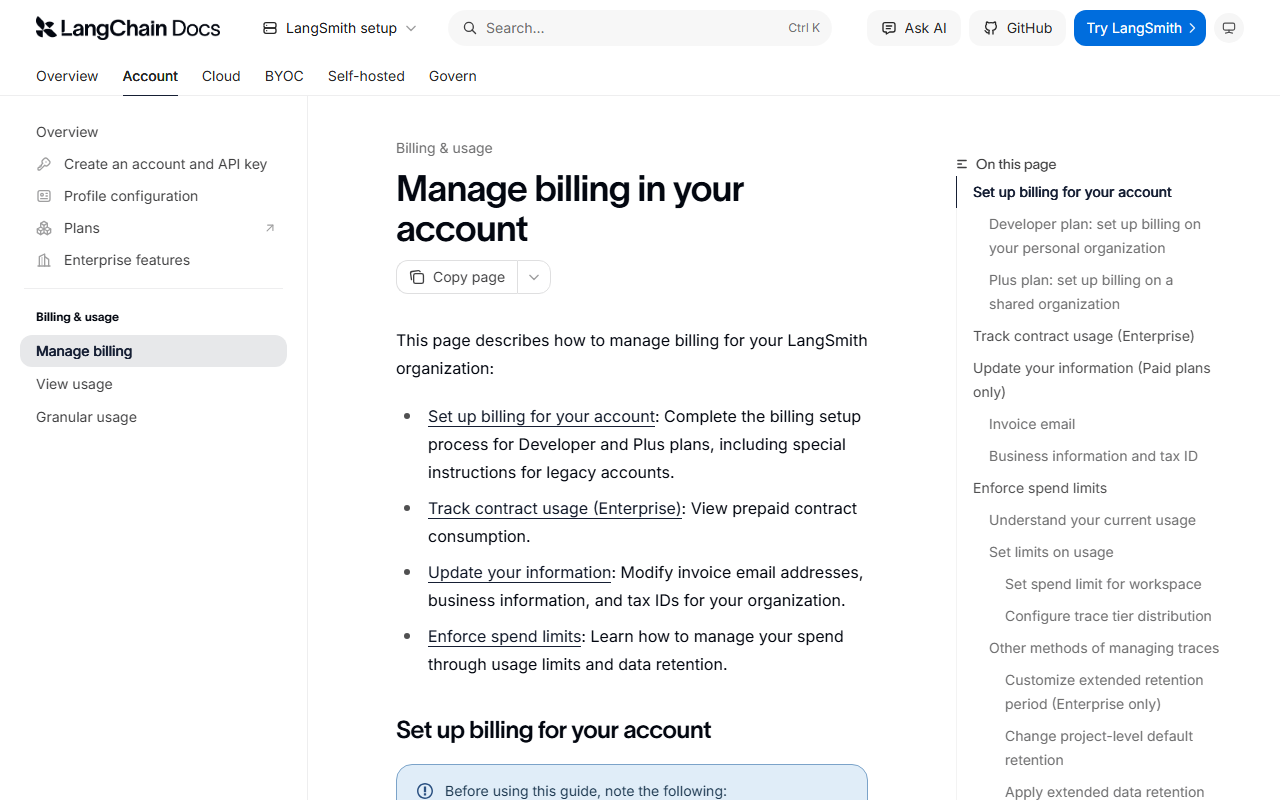Jump to Other methods of managing traces
This screenshot has width=1280, height=800.
coord(1104,648)
